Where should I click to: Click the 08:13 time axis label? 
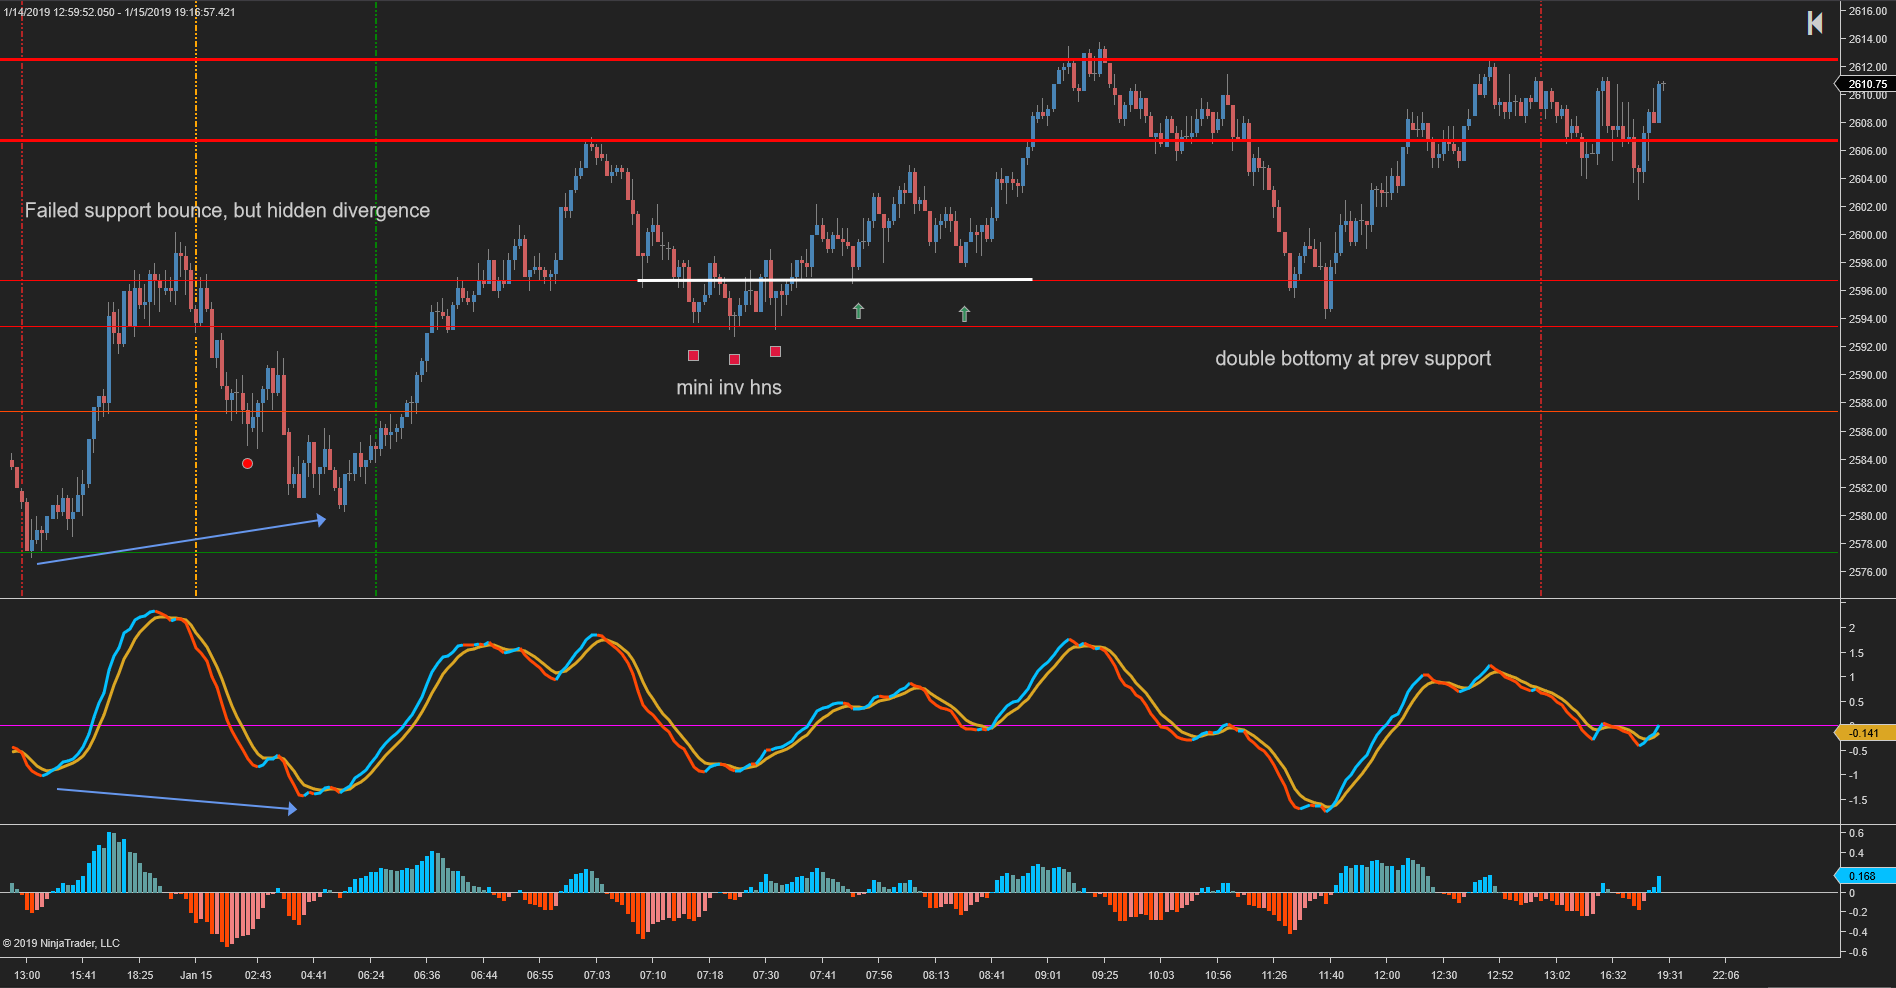coord(936,975)
